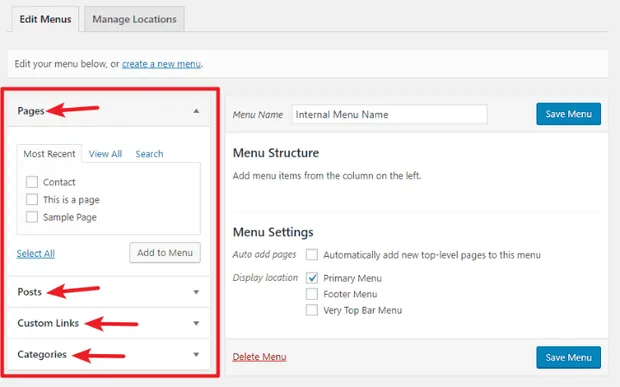Check the Very Top Bar Menu location
Image resolution: width=620 pixels, height=387 pixels.
pos(312,310)
